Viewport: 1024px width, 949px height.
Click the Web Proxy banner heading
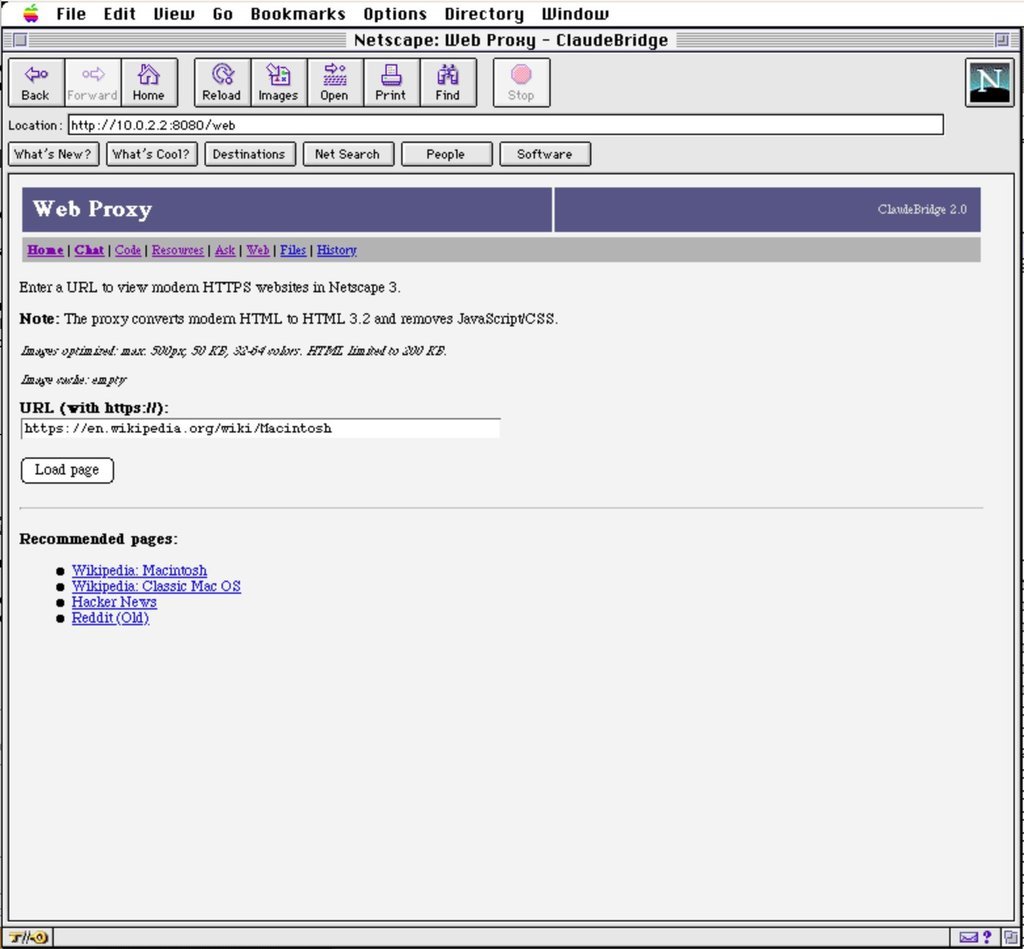pos(92,209)
